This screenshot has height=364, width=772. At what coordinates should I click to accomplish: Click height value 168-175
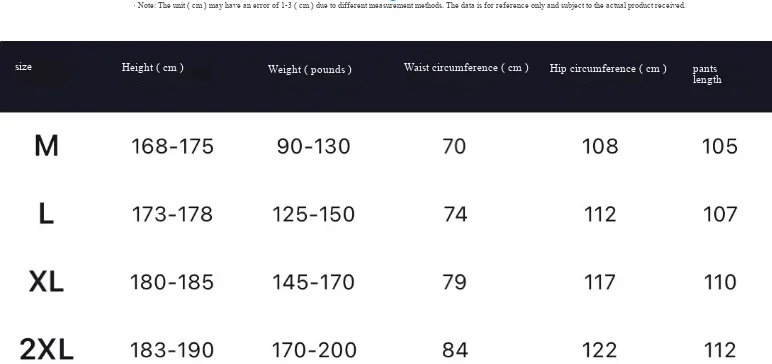[172, 146]
